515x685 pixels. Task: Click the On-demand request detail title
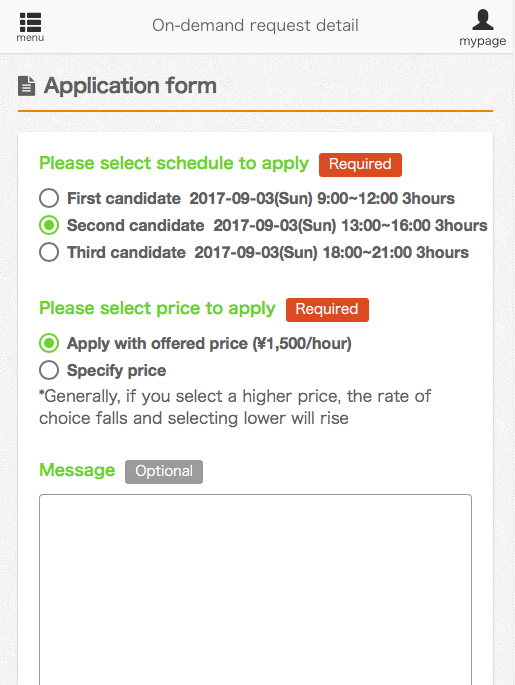pyautogui.click(x=255, y=25)
